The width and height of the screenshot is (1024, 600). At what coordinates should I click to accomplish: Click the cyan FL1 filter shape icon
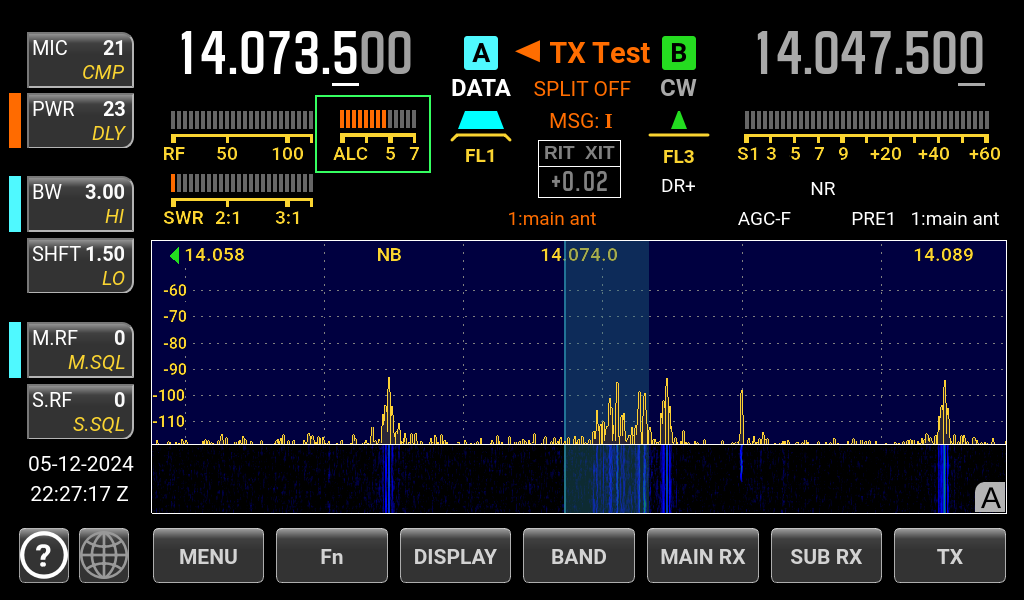[480, 123]
